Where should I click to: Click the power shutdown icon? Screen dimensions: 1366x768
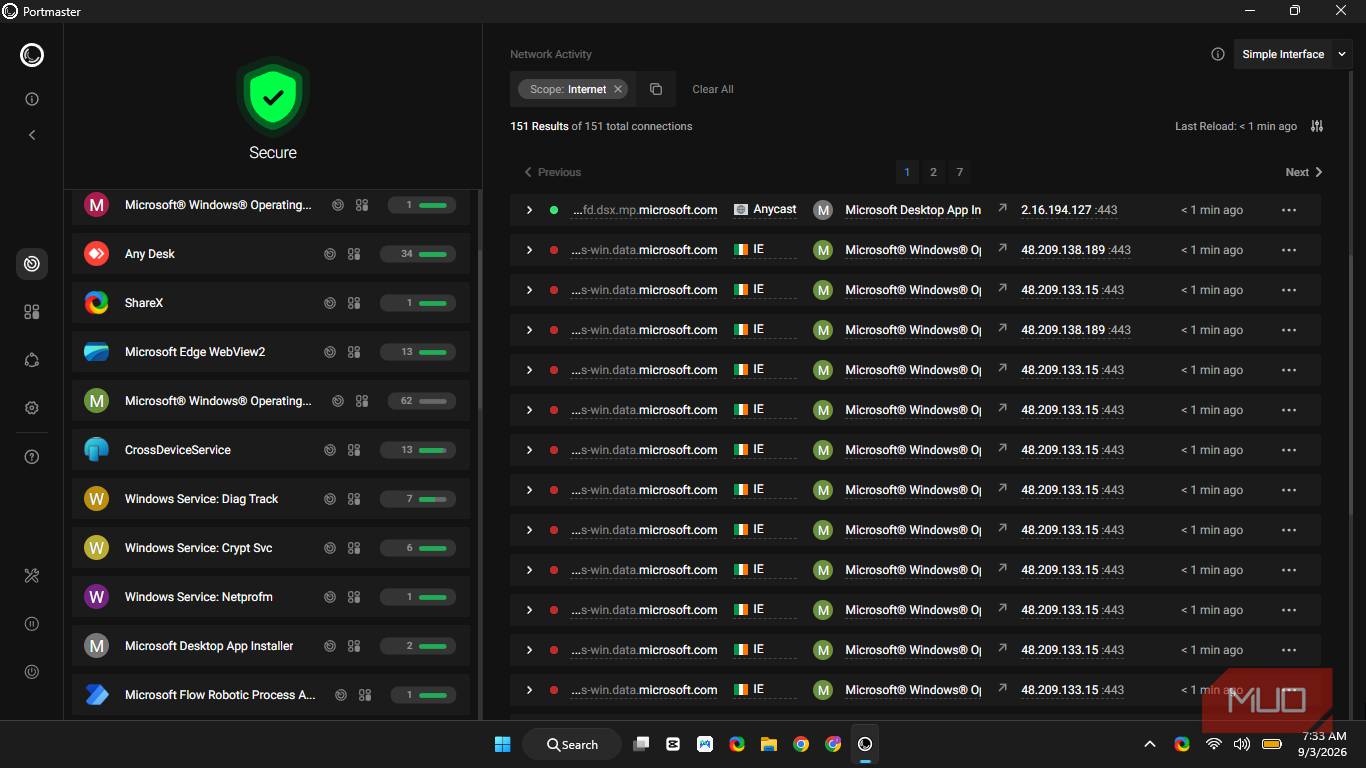[32, 672]
